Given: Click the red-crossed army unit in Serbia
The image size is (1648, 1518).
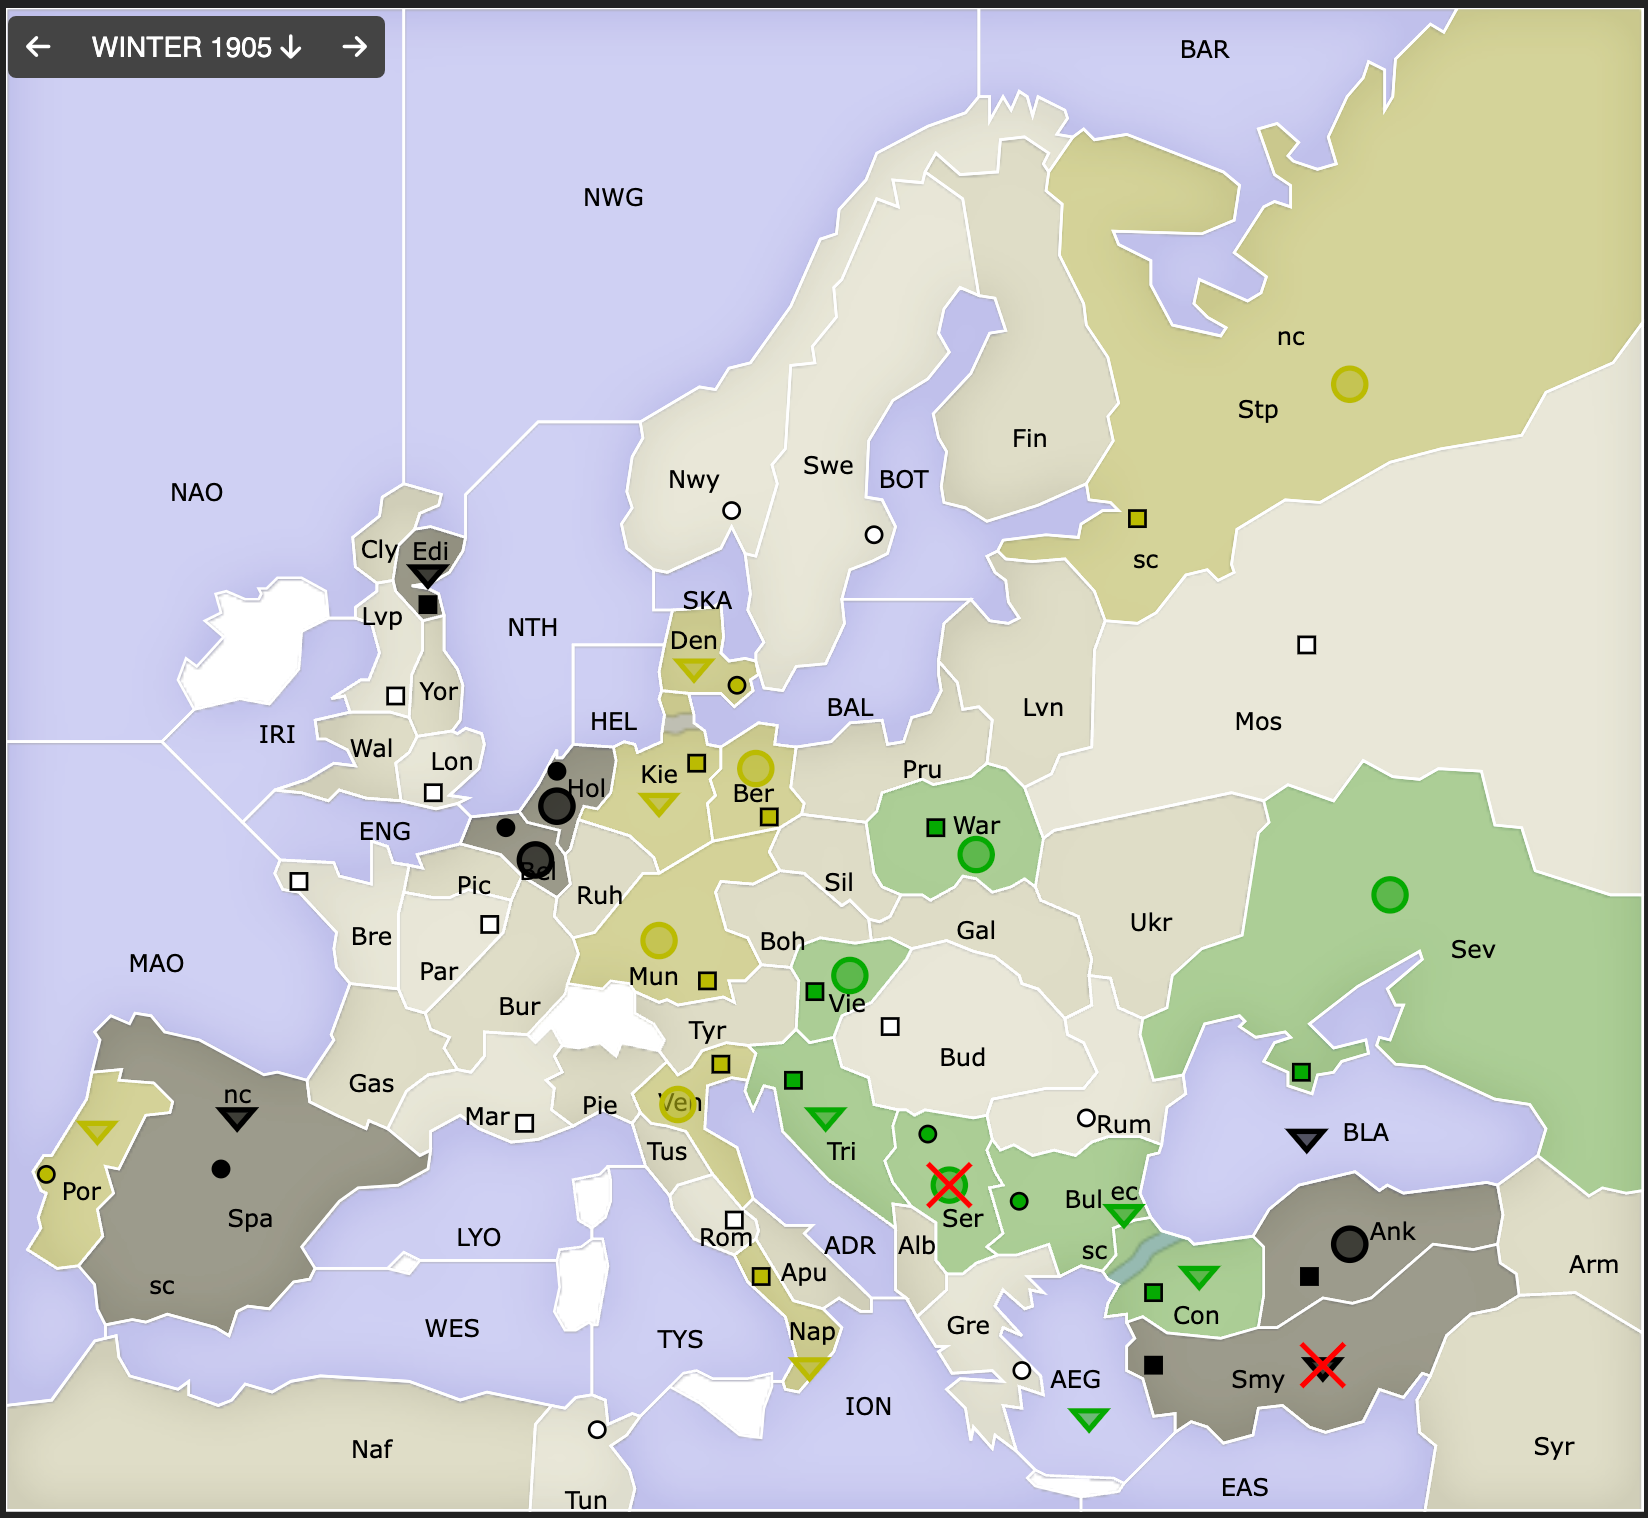Looking at the screenshot, I should (948, 1185).
